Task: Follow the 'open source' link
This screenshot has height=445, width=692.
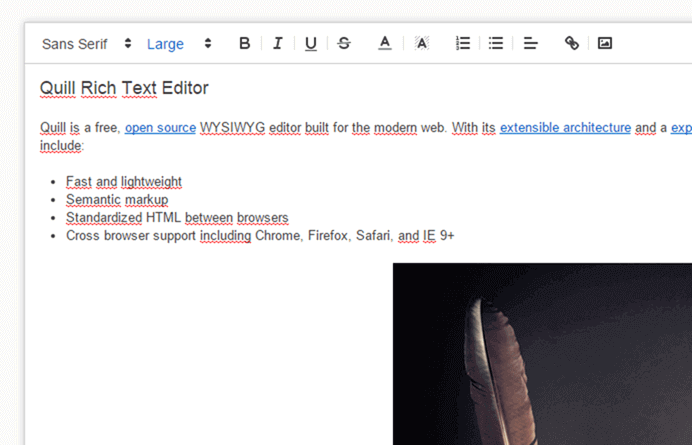Action: (x=160, y=128)
